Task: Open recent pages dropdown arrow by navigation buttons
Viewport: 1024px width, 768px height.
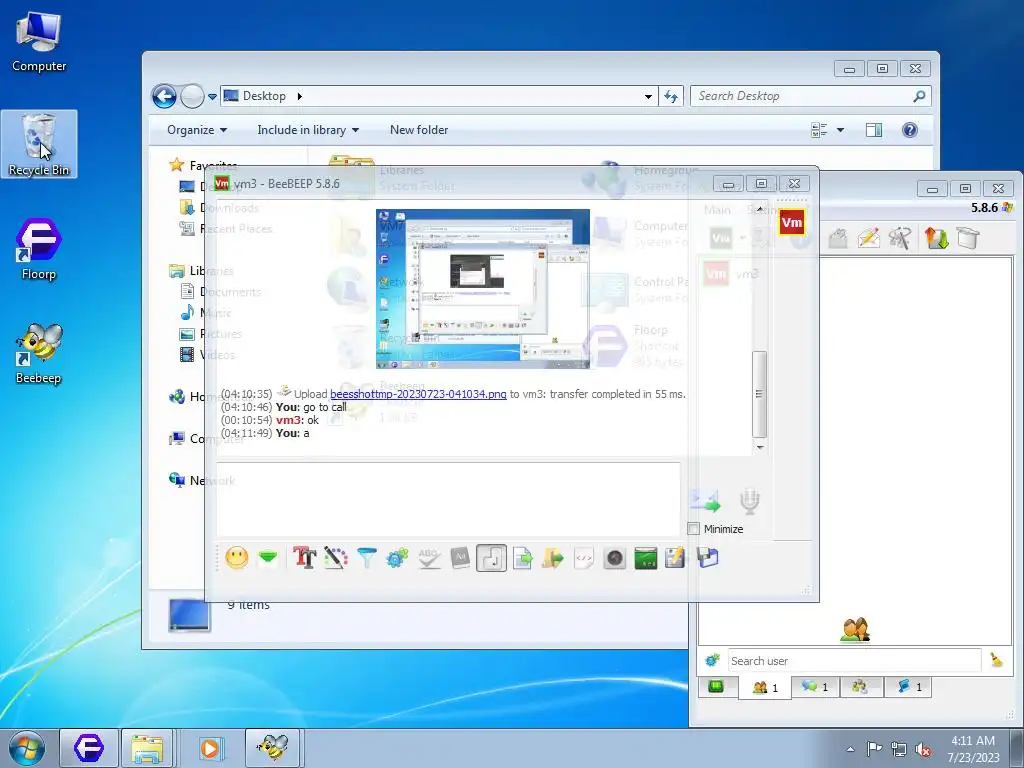Action: coord(212,97)
